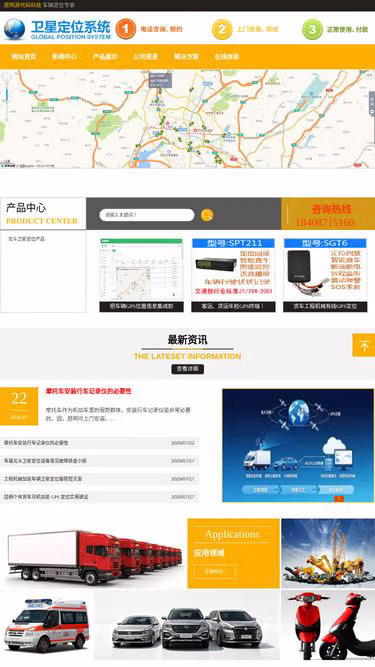This screenshot has width=375, height=667.
Task: Open the red headline 摩托车安装行车记录仪的必要性
Action: 88,391
